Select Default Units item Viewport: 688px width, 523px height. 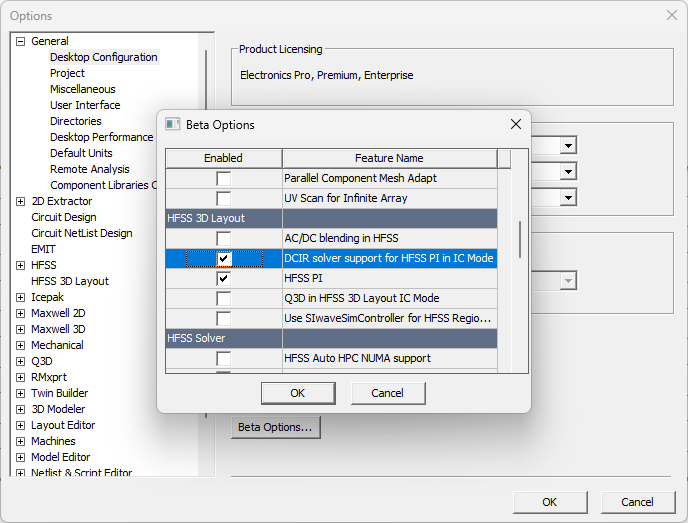click(81, 153)
